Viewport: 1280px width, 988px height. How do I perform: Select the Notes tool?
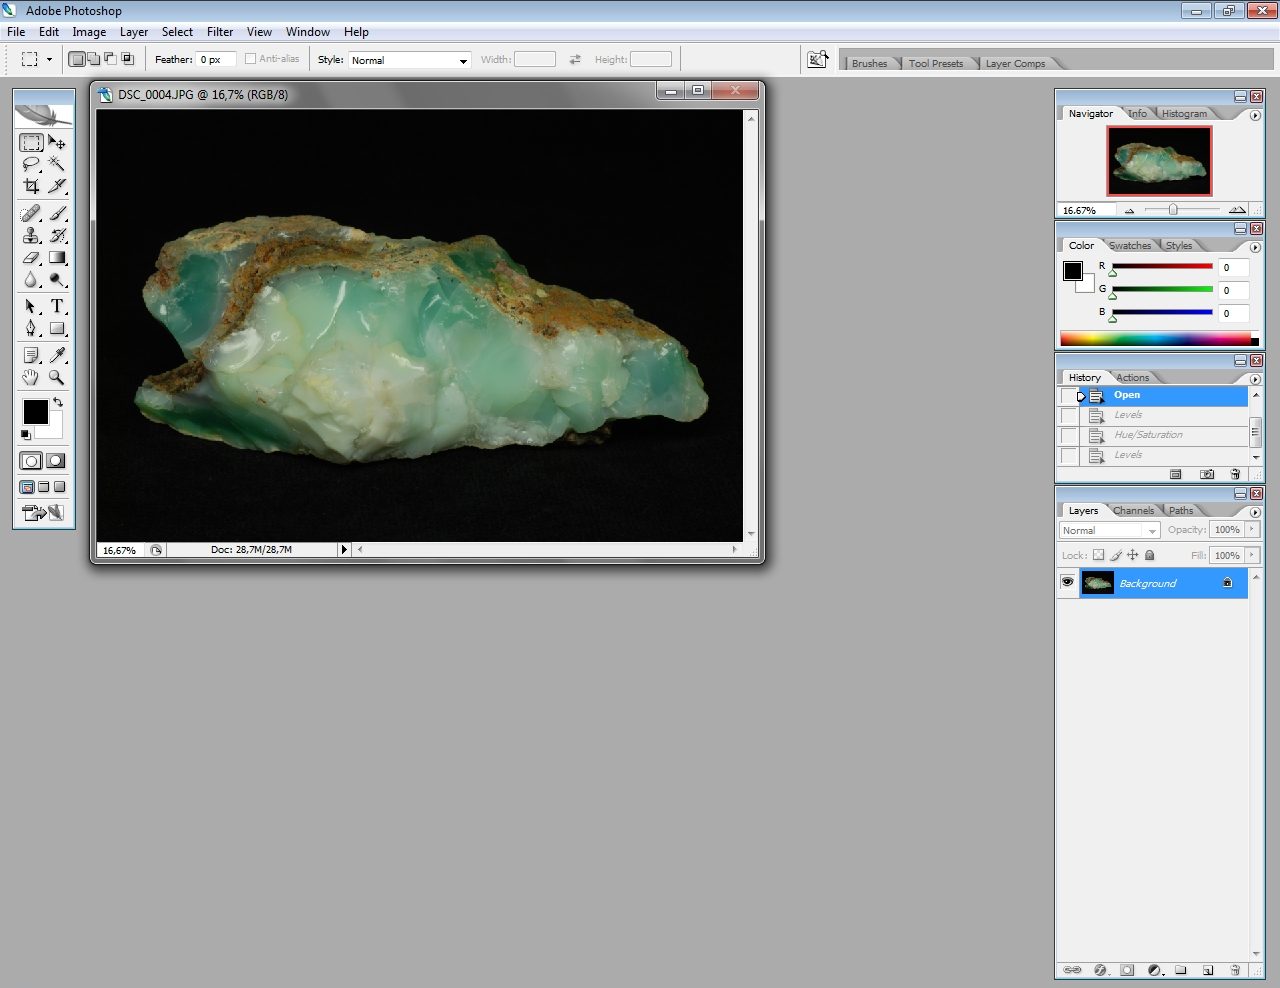[31, 355]
